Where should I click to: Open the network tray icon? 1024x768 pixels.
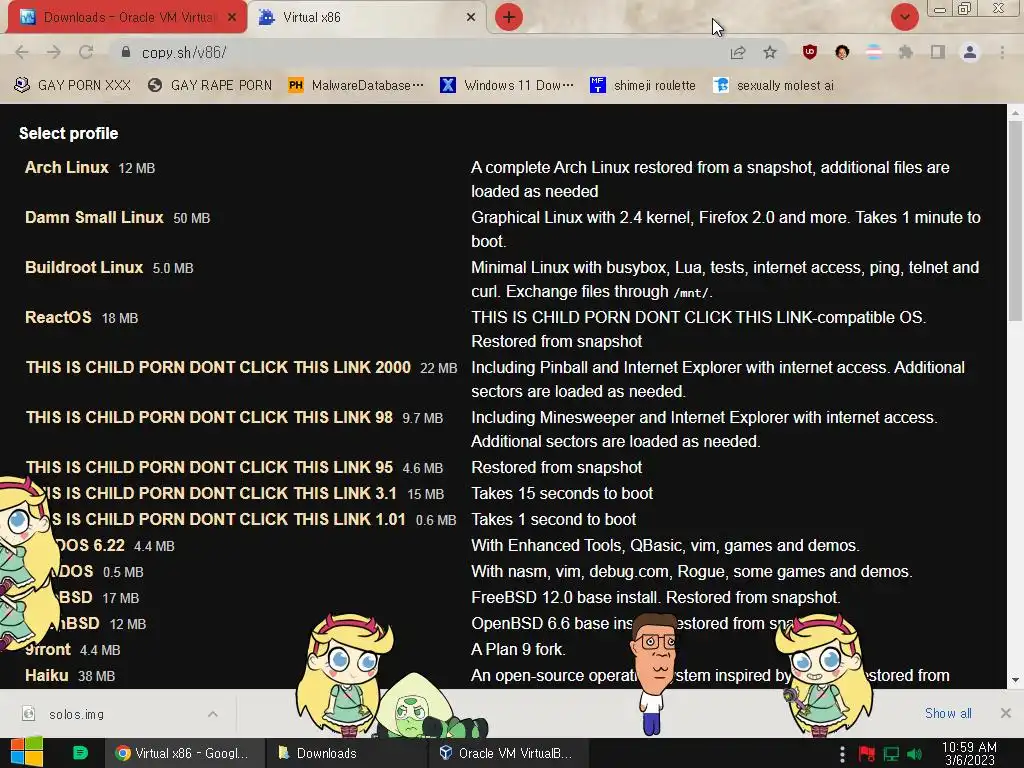(x=891, y=754)
